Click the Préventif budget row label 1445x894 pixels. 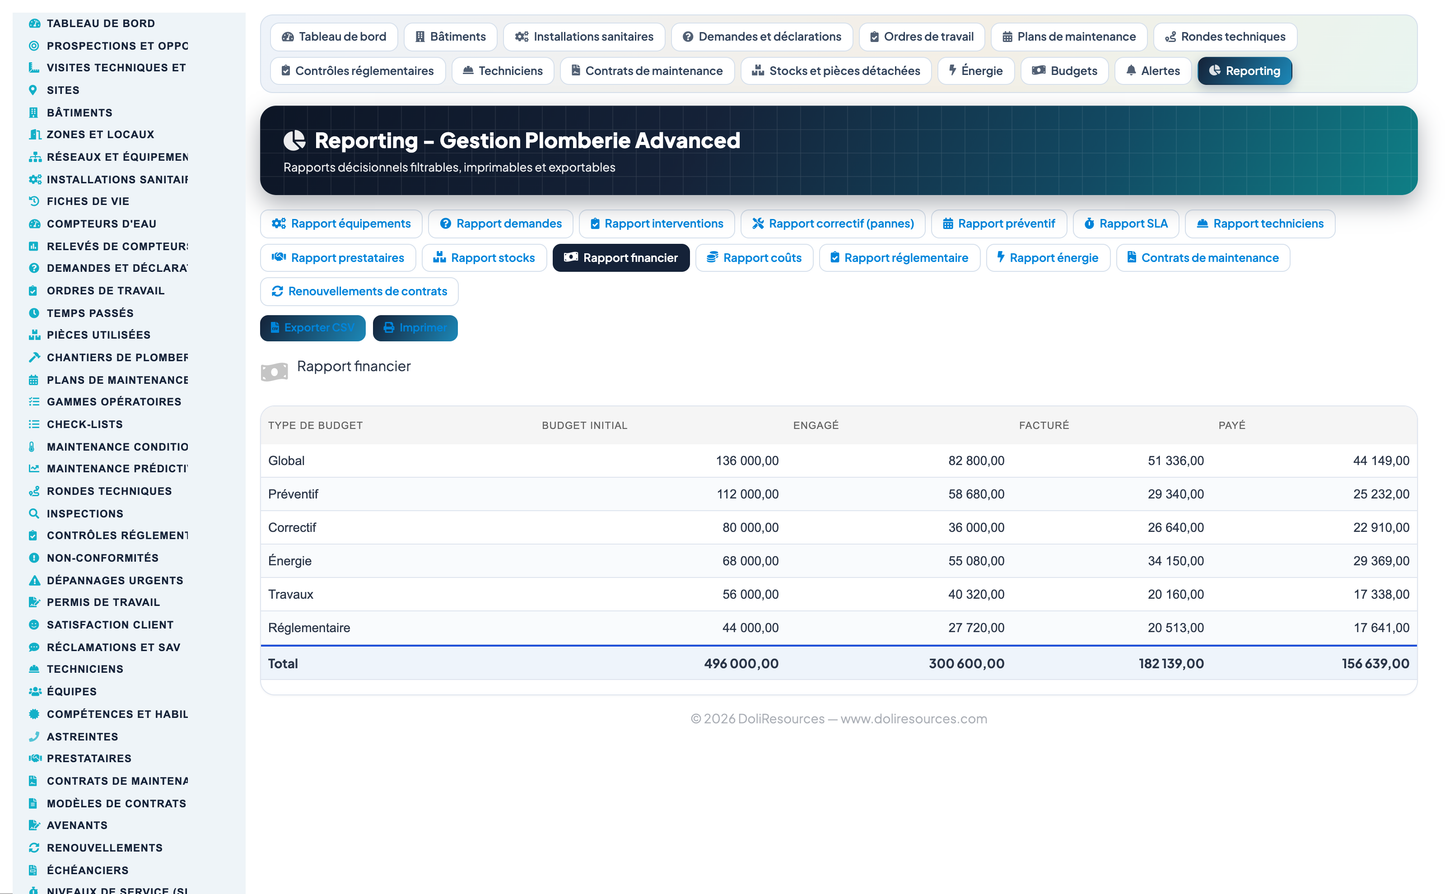coord(293,494)
